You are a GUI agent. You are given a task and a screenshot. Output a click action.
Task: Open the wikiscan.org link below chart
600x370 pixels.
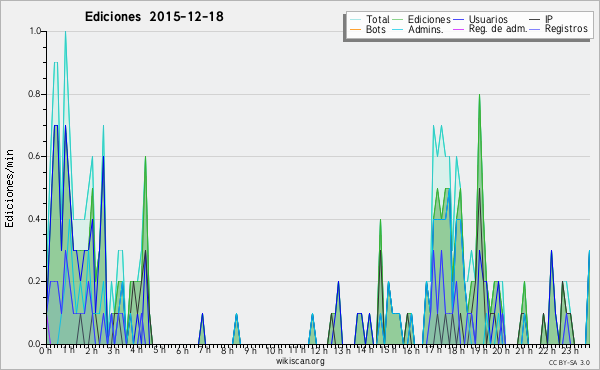coord(300,361)
